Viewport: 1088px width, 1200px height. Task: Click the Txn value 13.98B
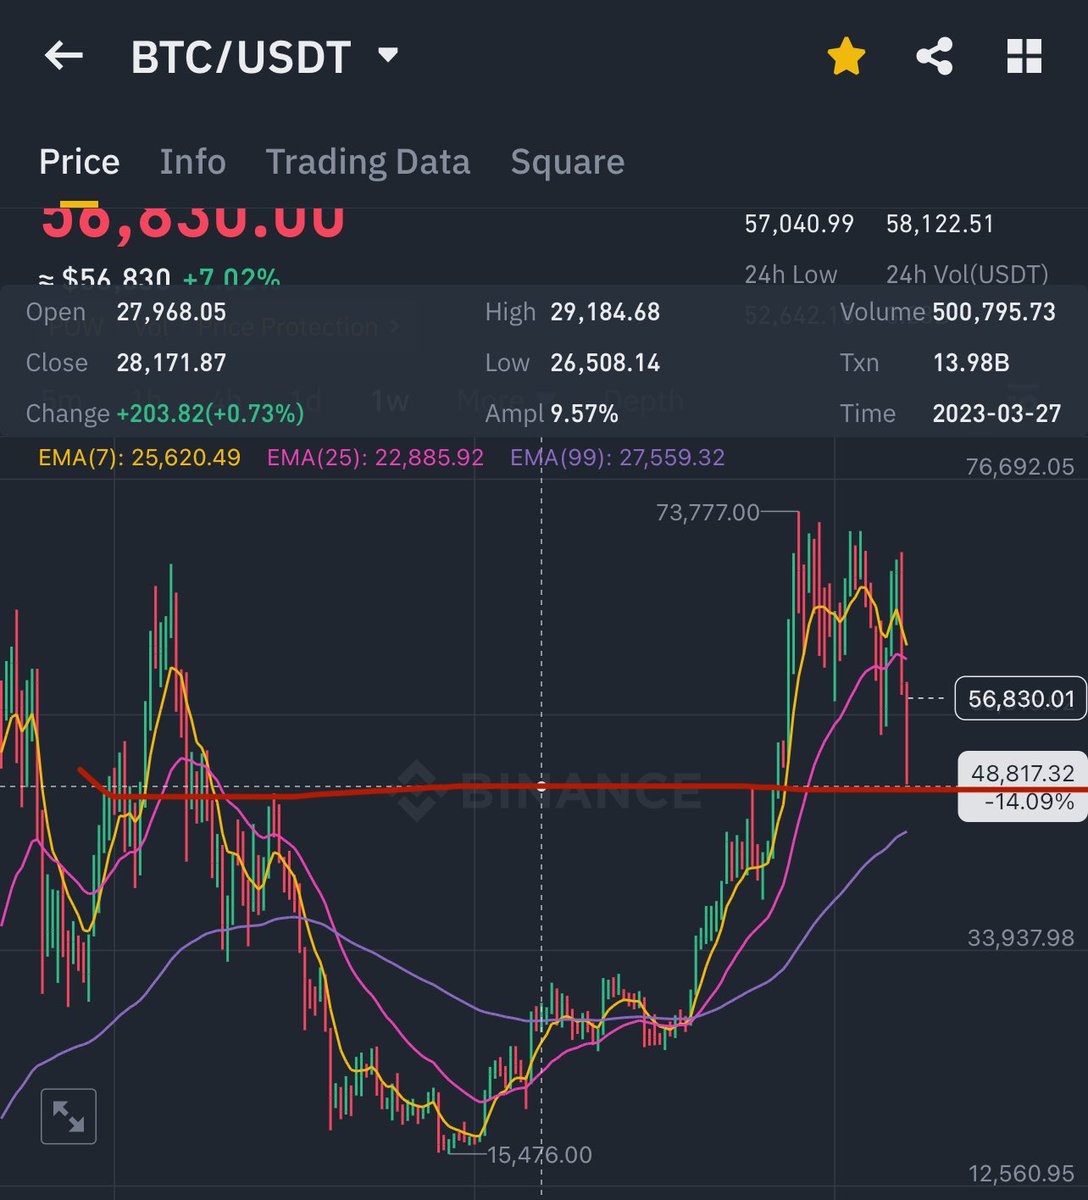click(971, 363)
